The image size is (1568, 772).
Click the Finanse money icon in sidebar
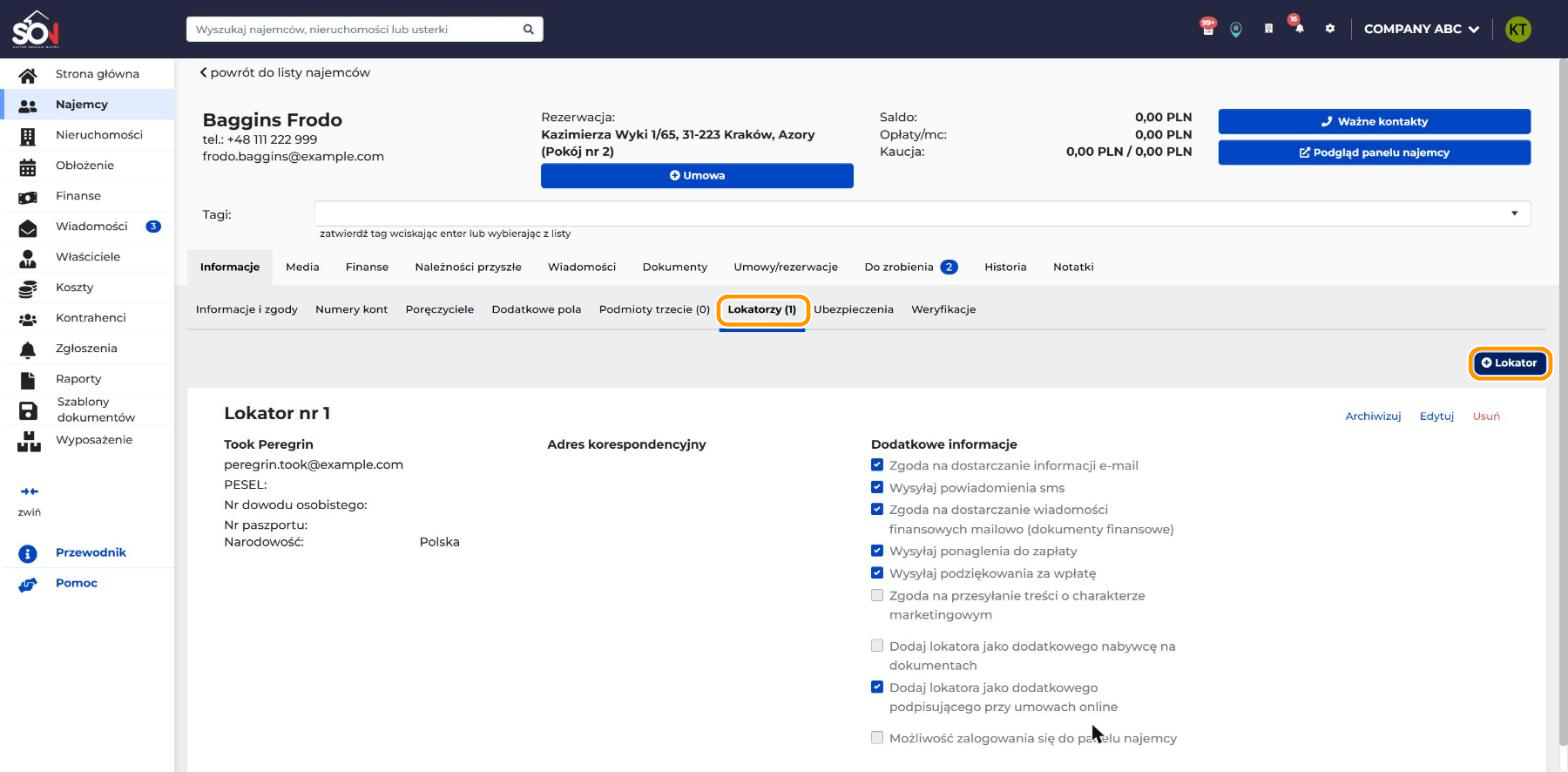point(28,197)
